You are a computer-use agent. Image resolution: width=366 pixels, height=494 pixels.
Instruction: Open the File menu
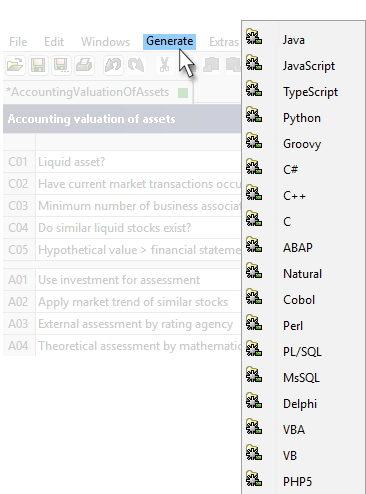[18, 42]
